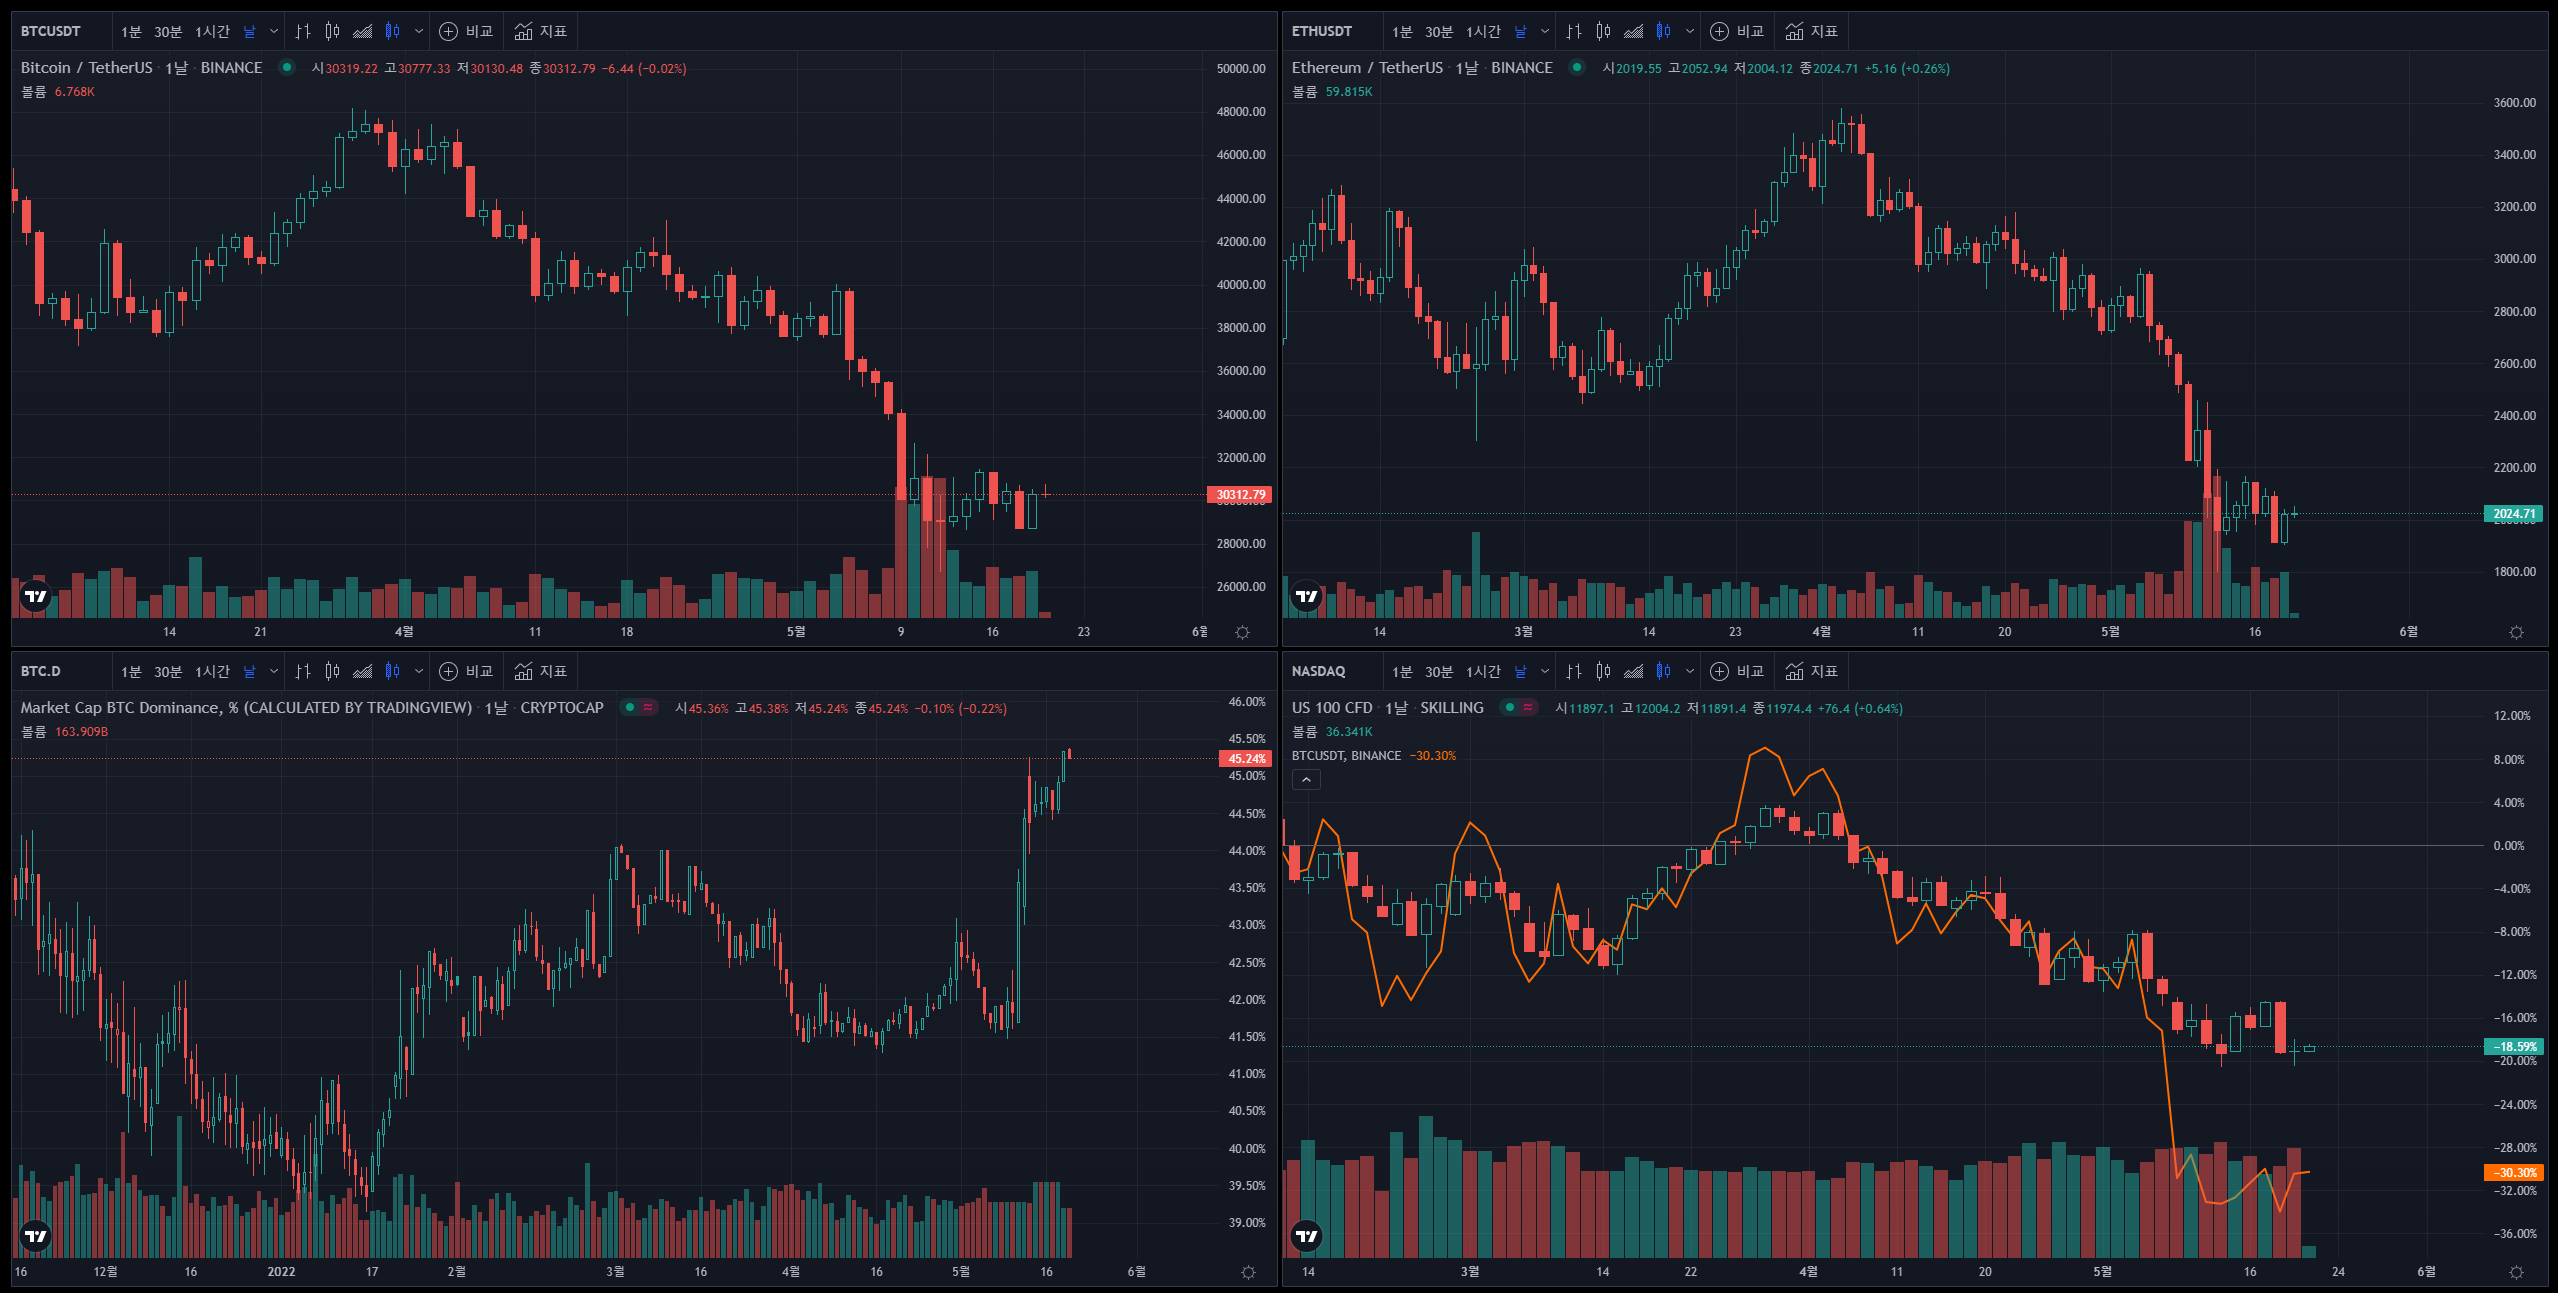The image size is (2558, 1293).
Task: Click market status indicator on Ethereum chart
Action: point(1577,67)
